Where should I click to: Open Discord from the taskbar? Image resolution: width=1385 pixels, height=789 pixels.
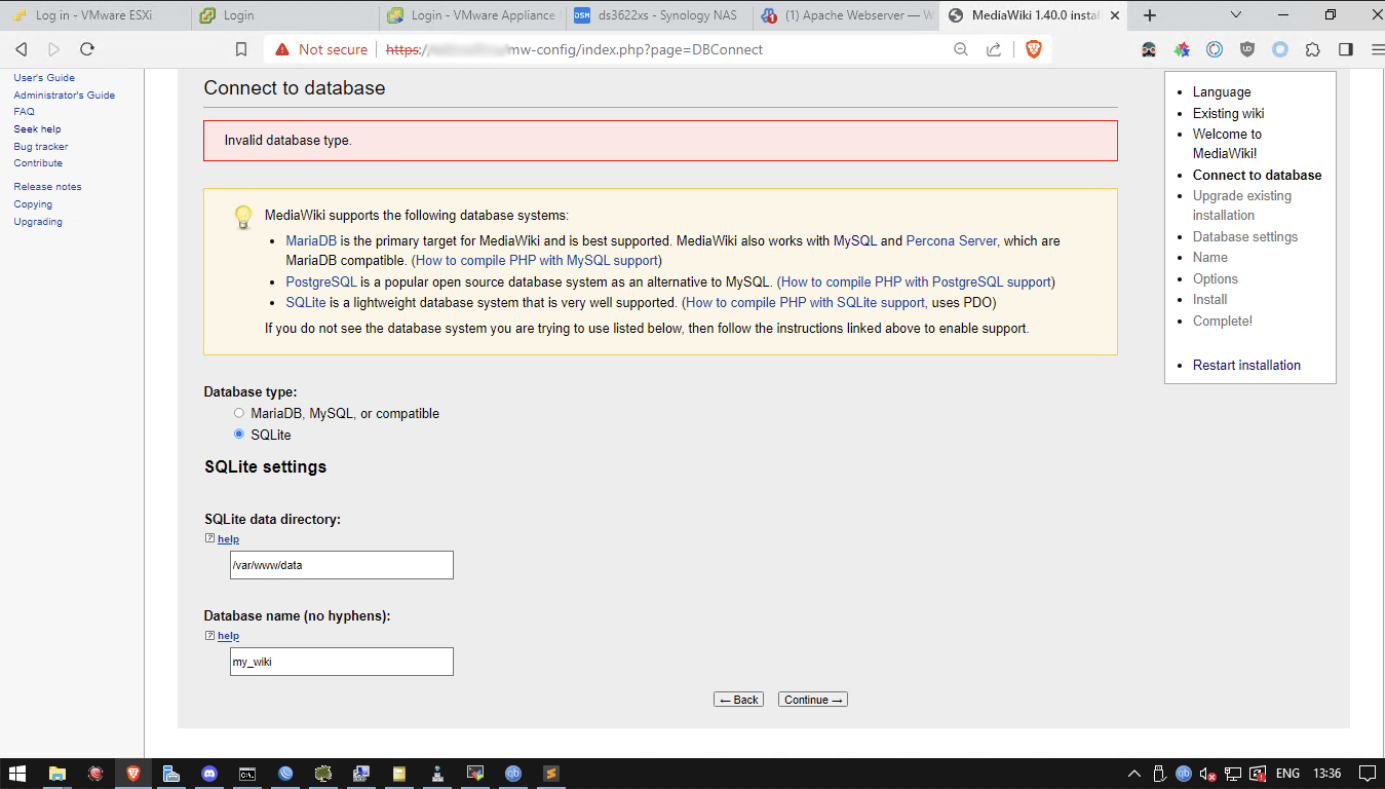209,773
